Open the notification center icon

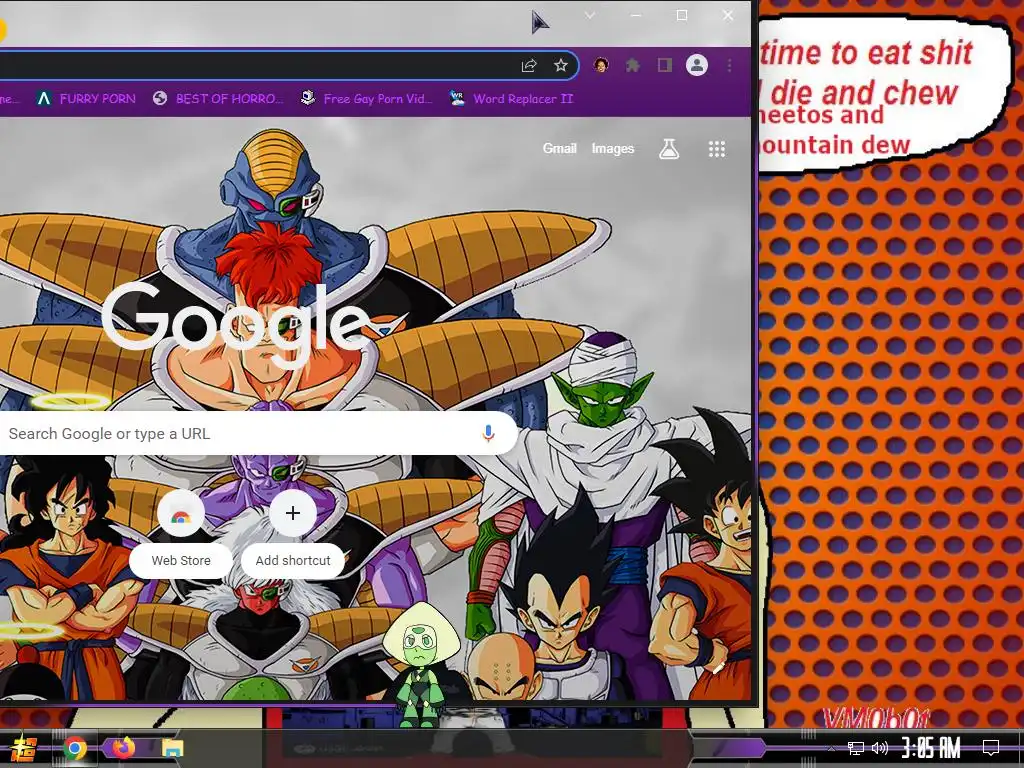pyautogui.click(x=991, y=747)
